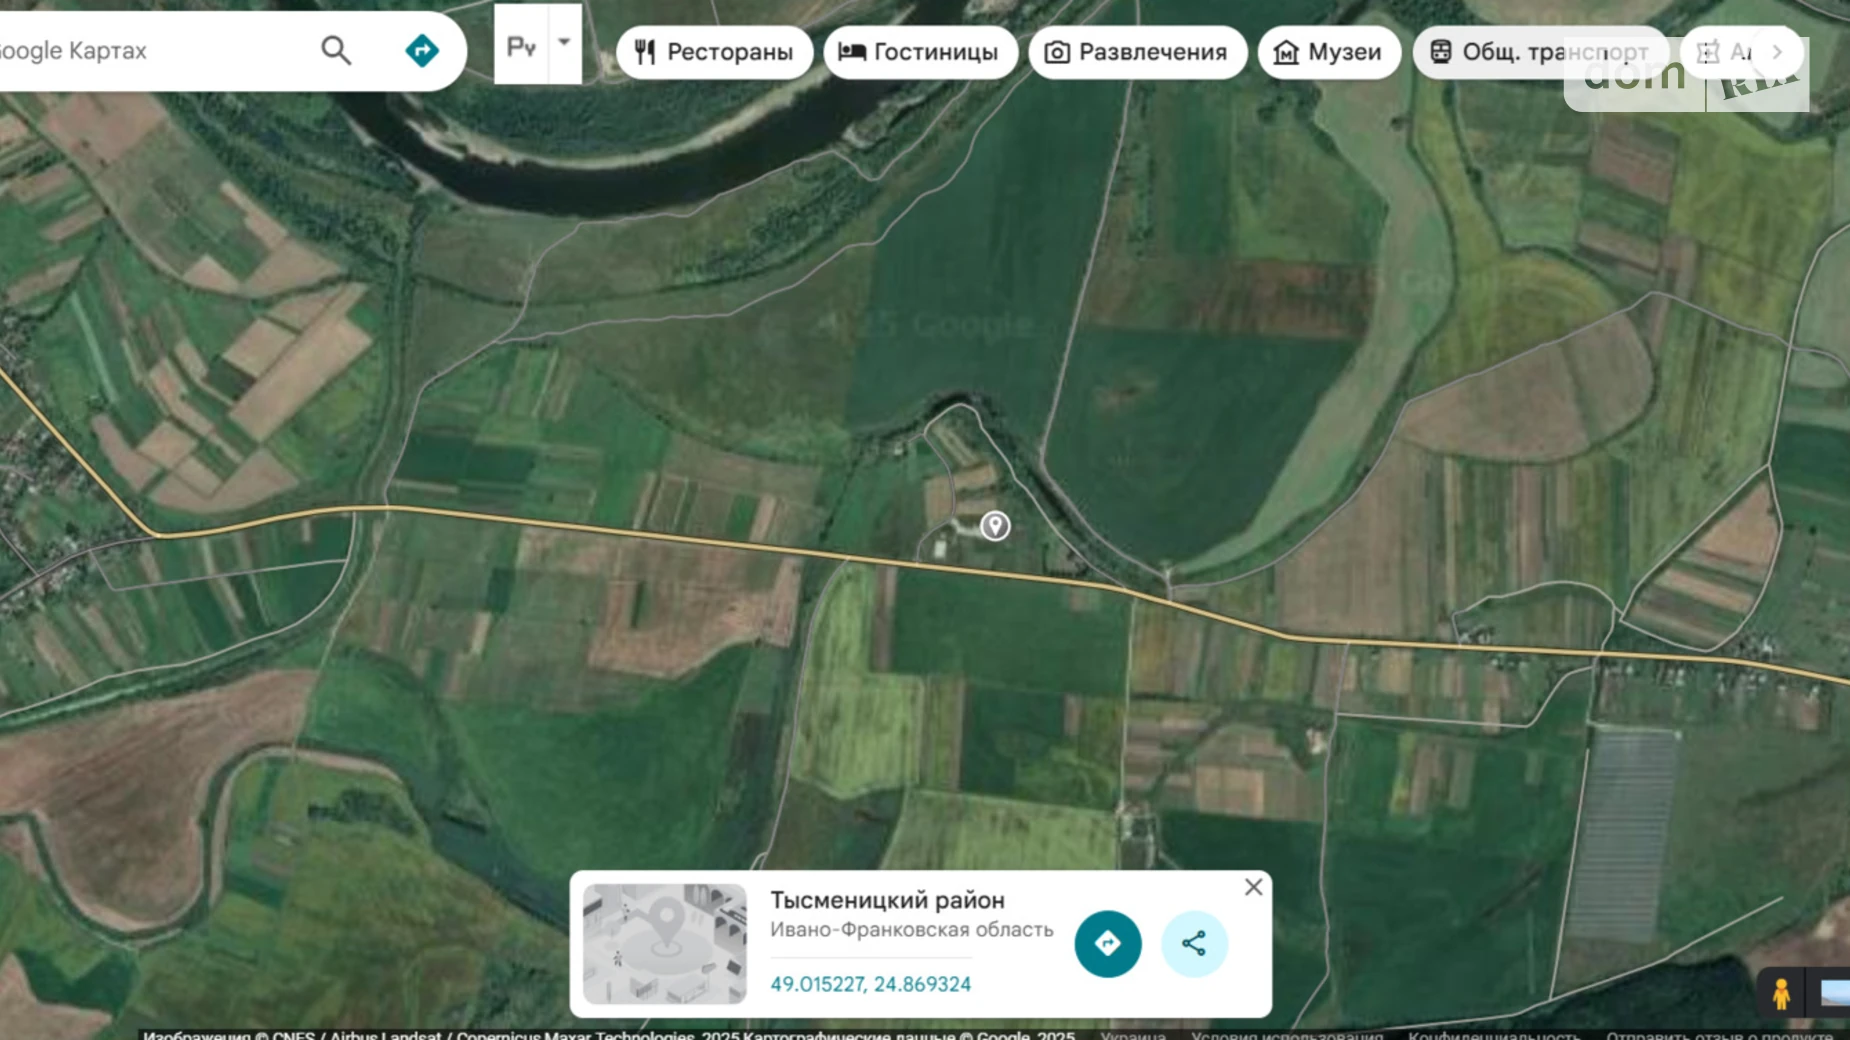Screen dimensions: 1850x1040
Task: Open the Ру input language selector
Action: point(521,46)
